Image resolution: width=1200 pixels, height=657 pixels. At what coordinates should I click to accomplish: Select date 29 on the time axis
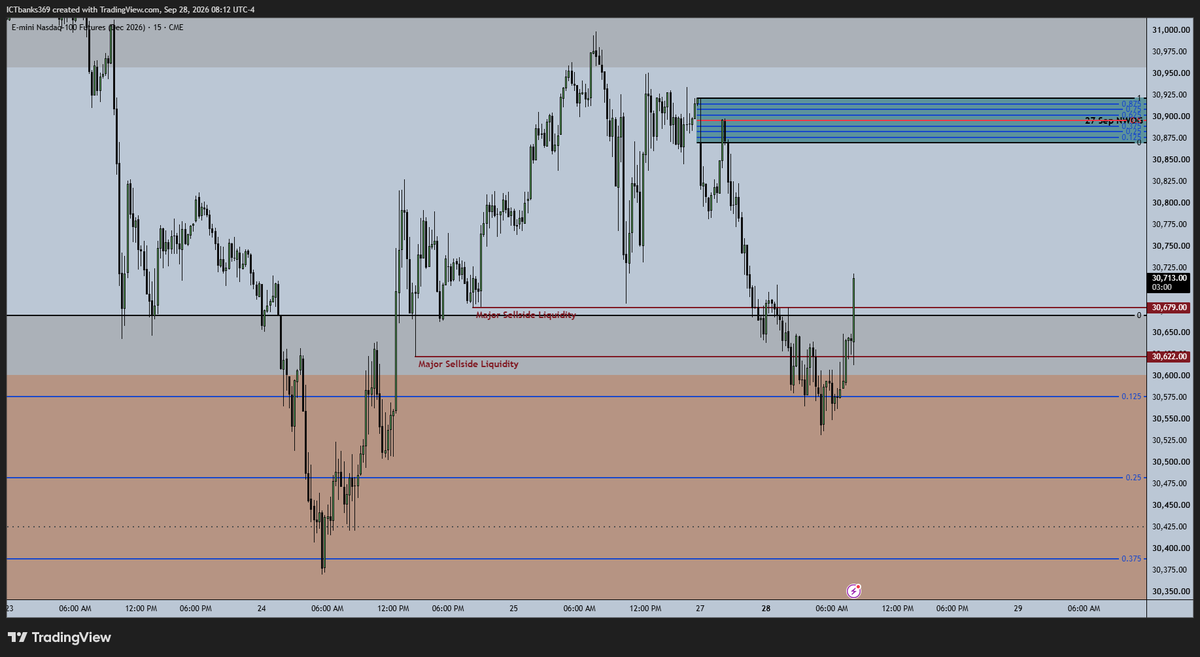(x=1017, y=608)
